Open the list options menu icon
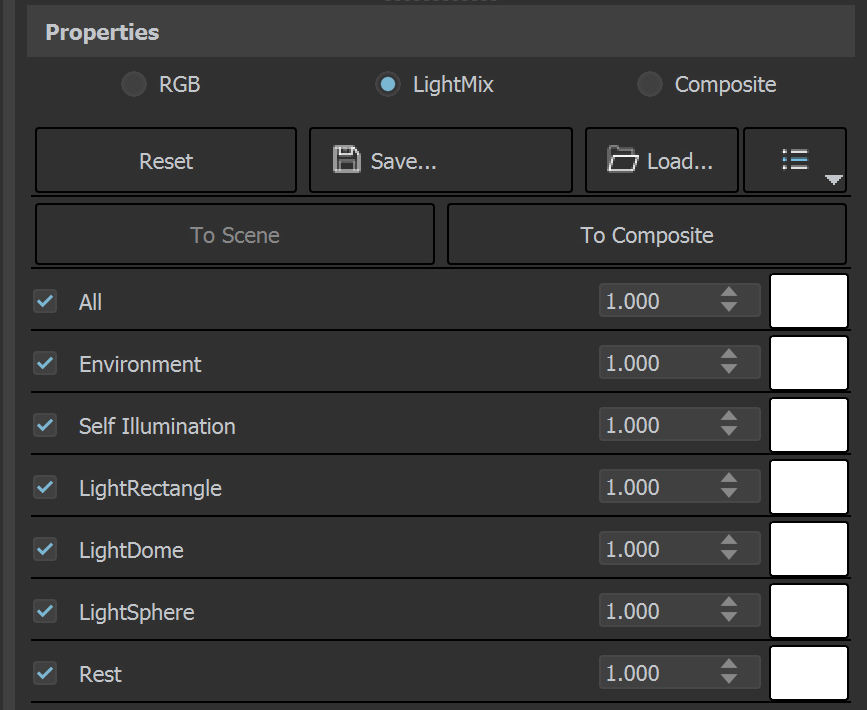Screen dimensions: 867x710 tap(795, 160)
